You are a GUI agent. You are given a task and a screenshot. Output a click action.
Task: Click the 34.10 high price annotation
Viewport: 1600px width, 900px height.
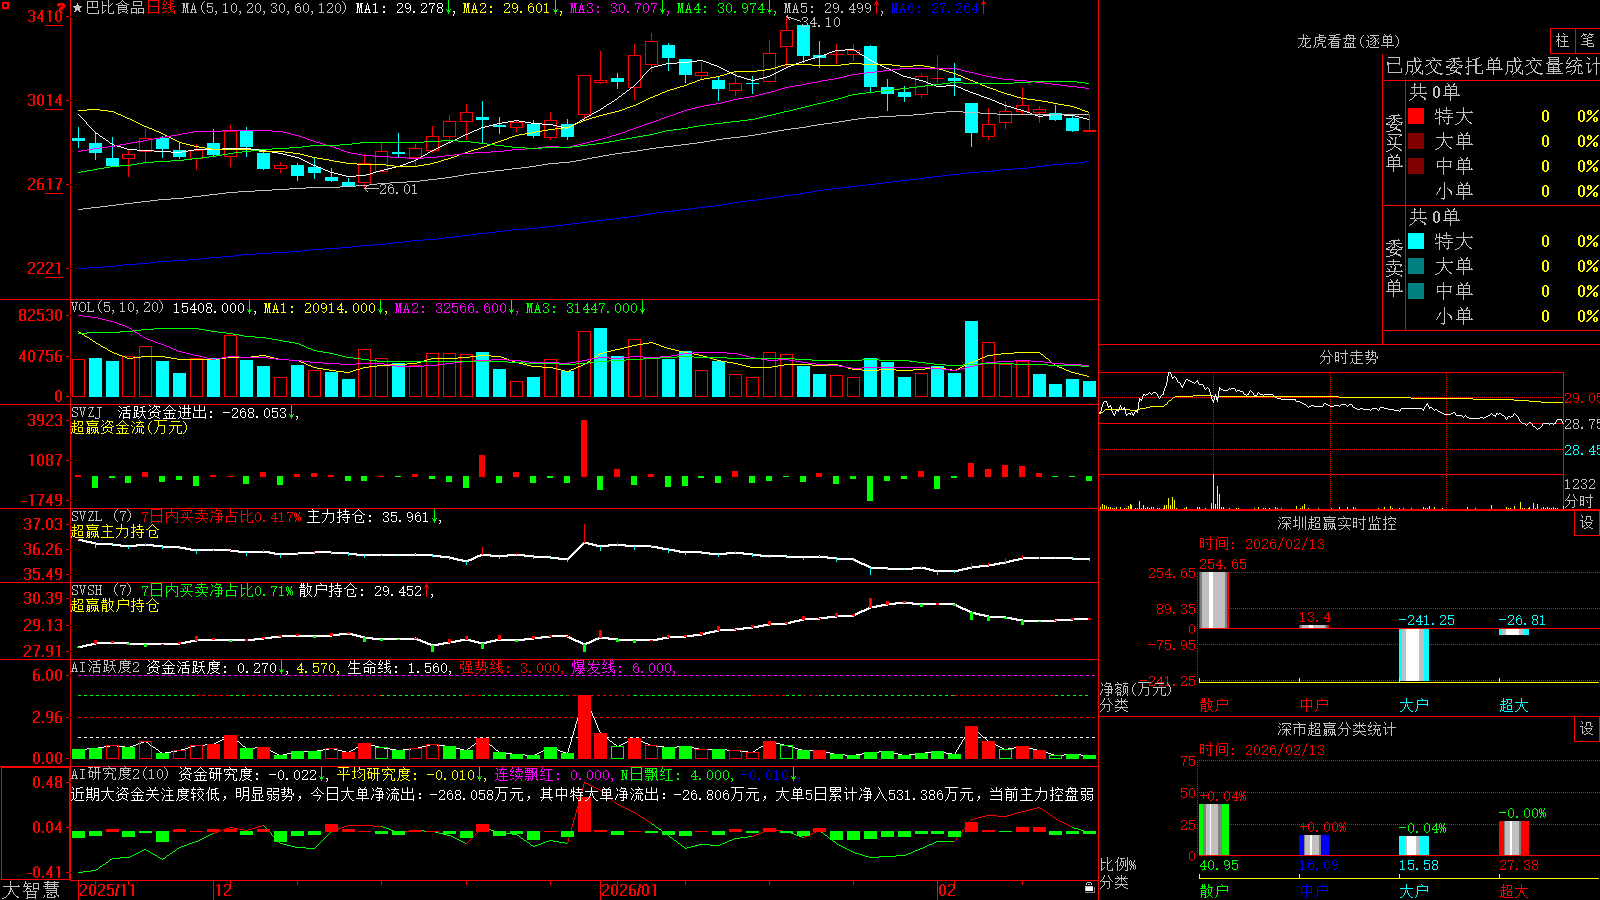pyautogui.click(x=821, y=22)
